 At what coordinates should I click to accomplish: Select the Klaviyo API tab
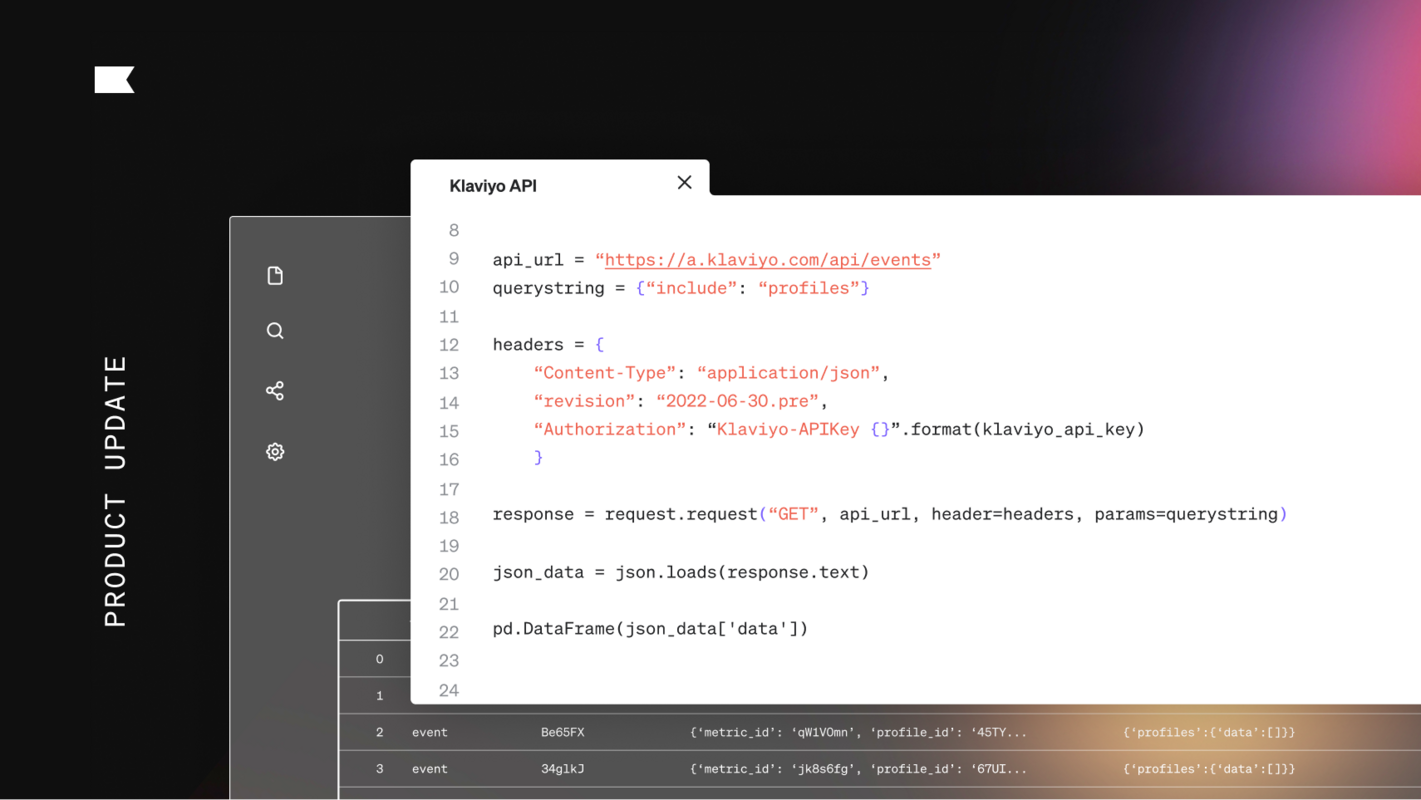[x=492, y=185]
